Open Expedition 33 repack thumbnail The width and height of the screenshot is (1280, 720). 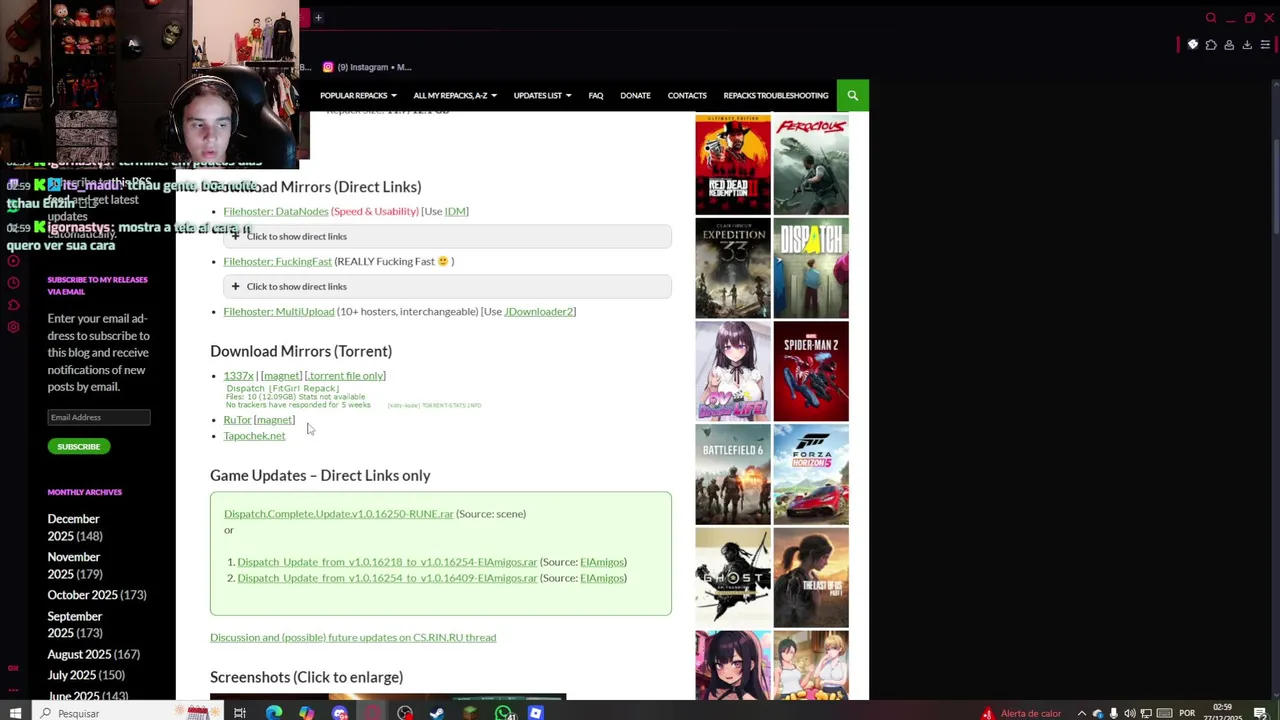[x=733, y=268]
